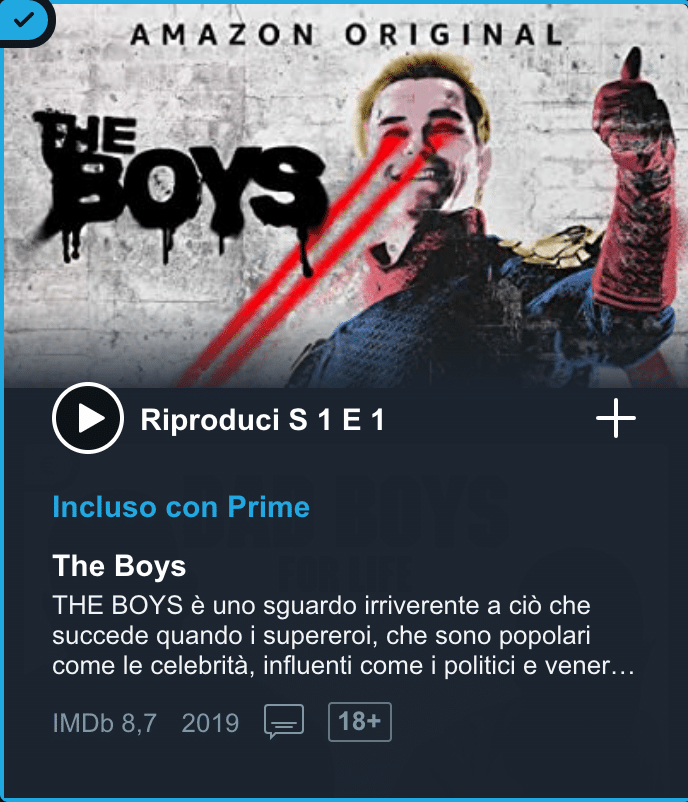Click description line about celebrità and politici
This screenshot has height=802, width=688.
pos(343,666)
